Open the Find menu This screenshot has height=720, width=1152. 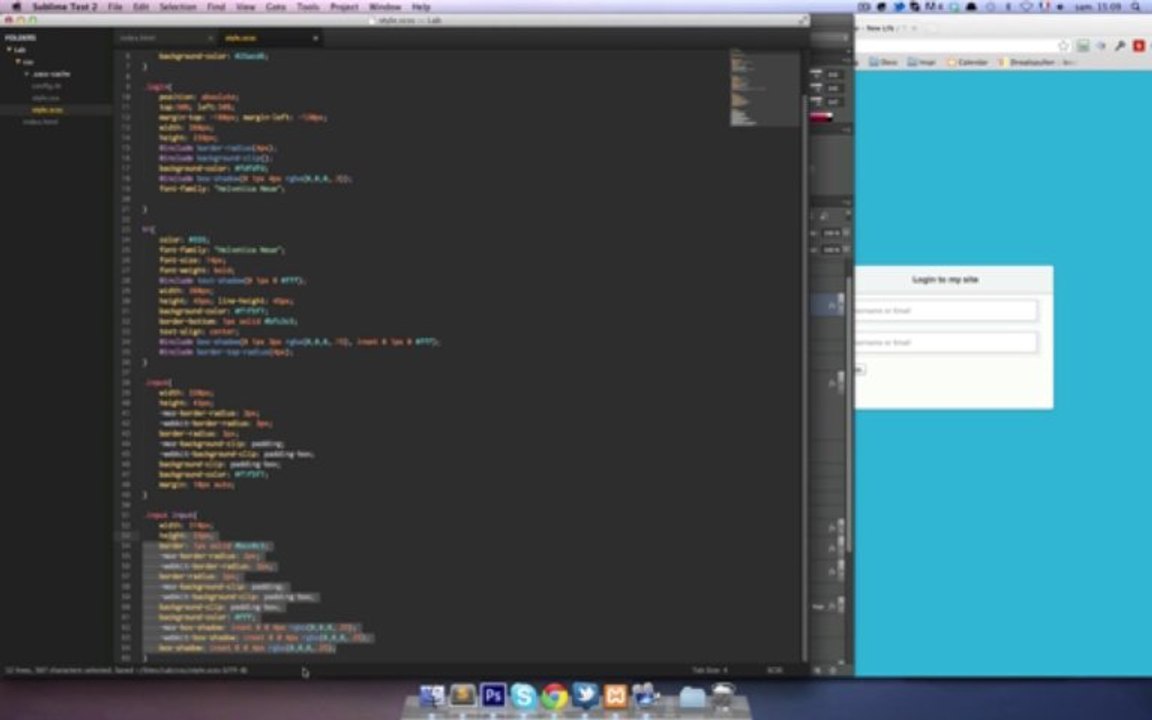[216, 7]
